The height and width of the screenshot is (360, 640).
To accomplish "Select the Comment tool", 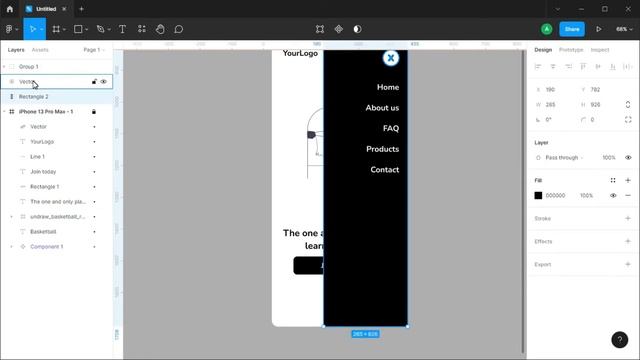I will (x=178, y=29).
